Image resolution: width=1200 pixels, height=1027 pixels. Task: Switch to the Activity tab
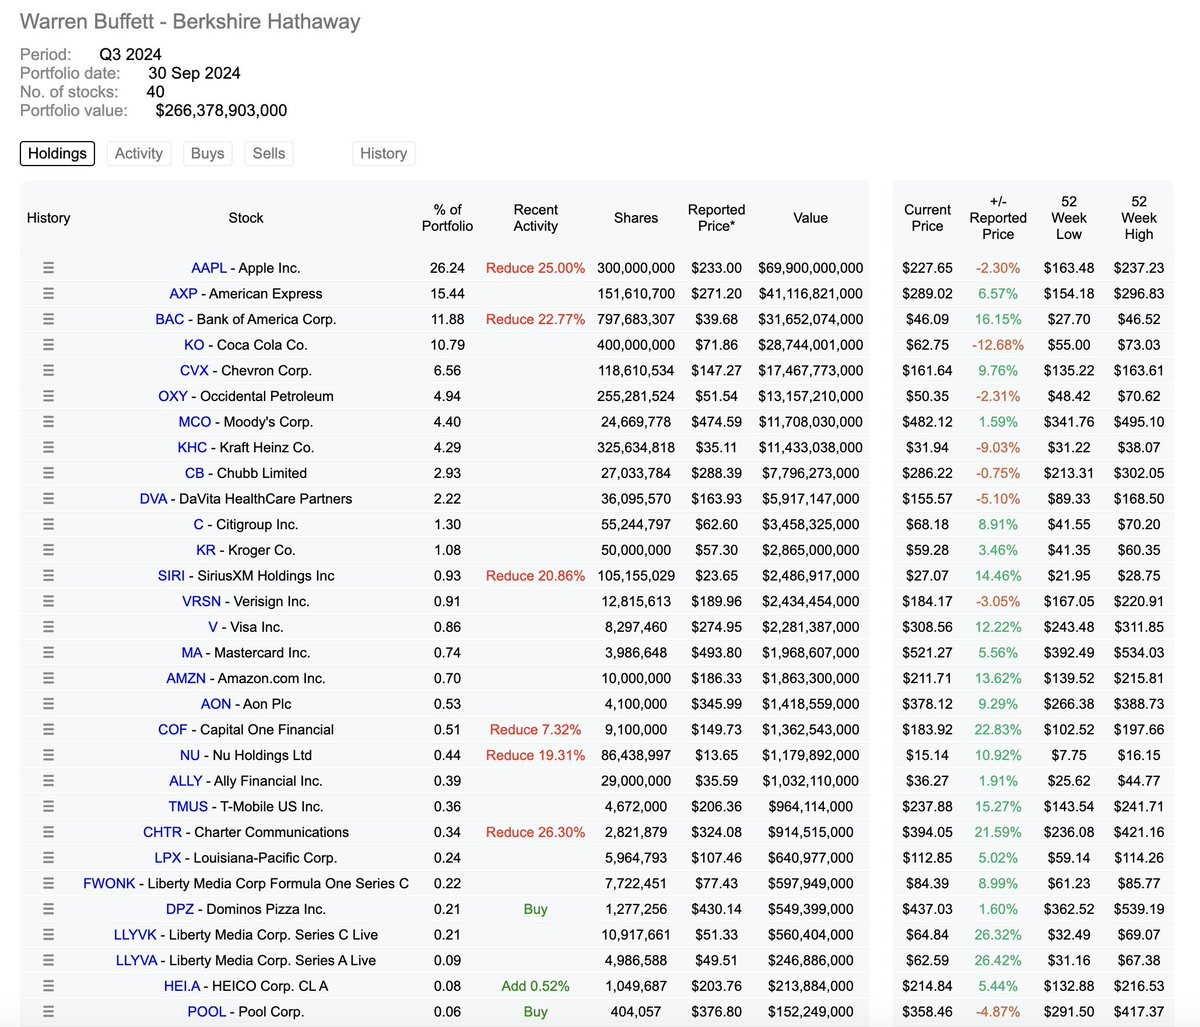pos(139,153)
